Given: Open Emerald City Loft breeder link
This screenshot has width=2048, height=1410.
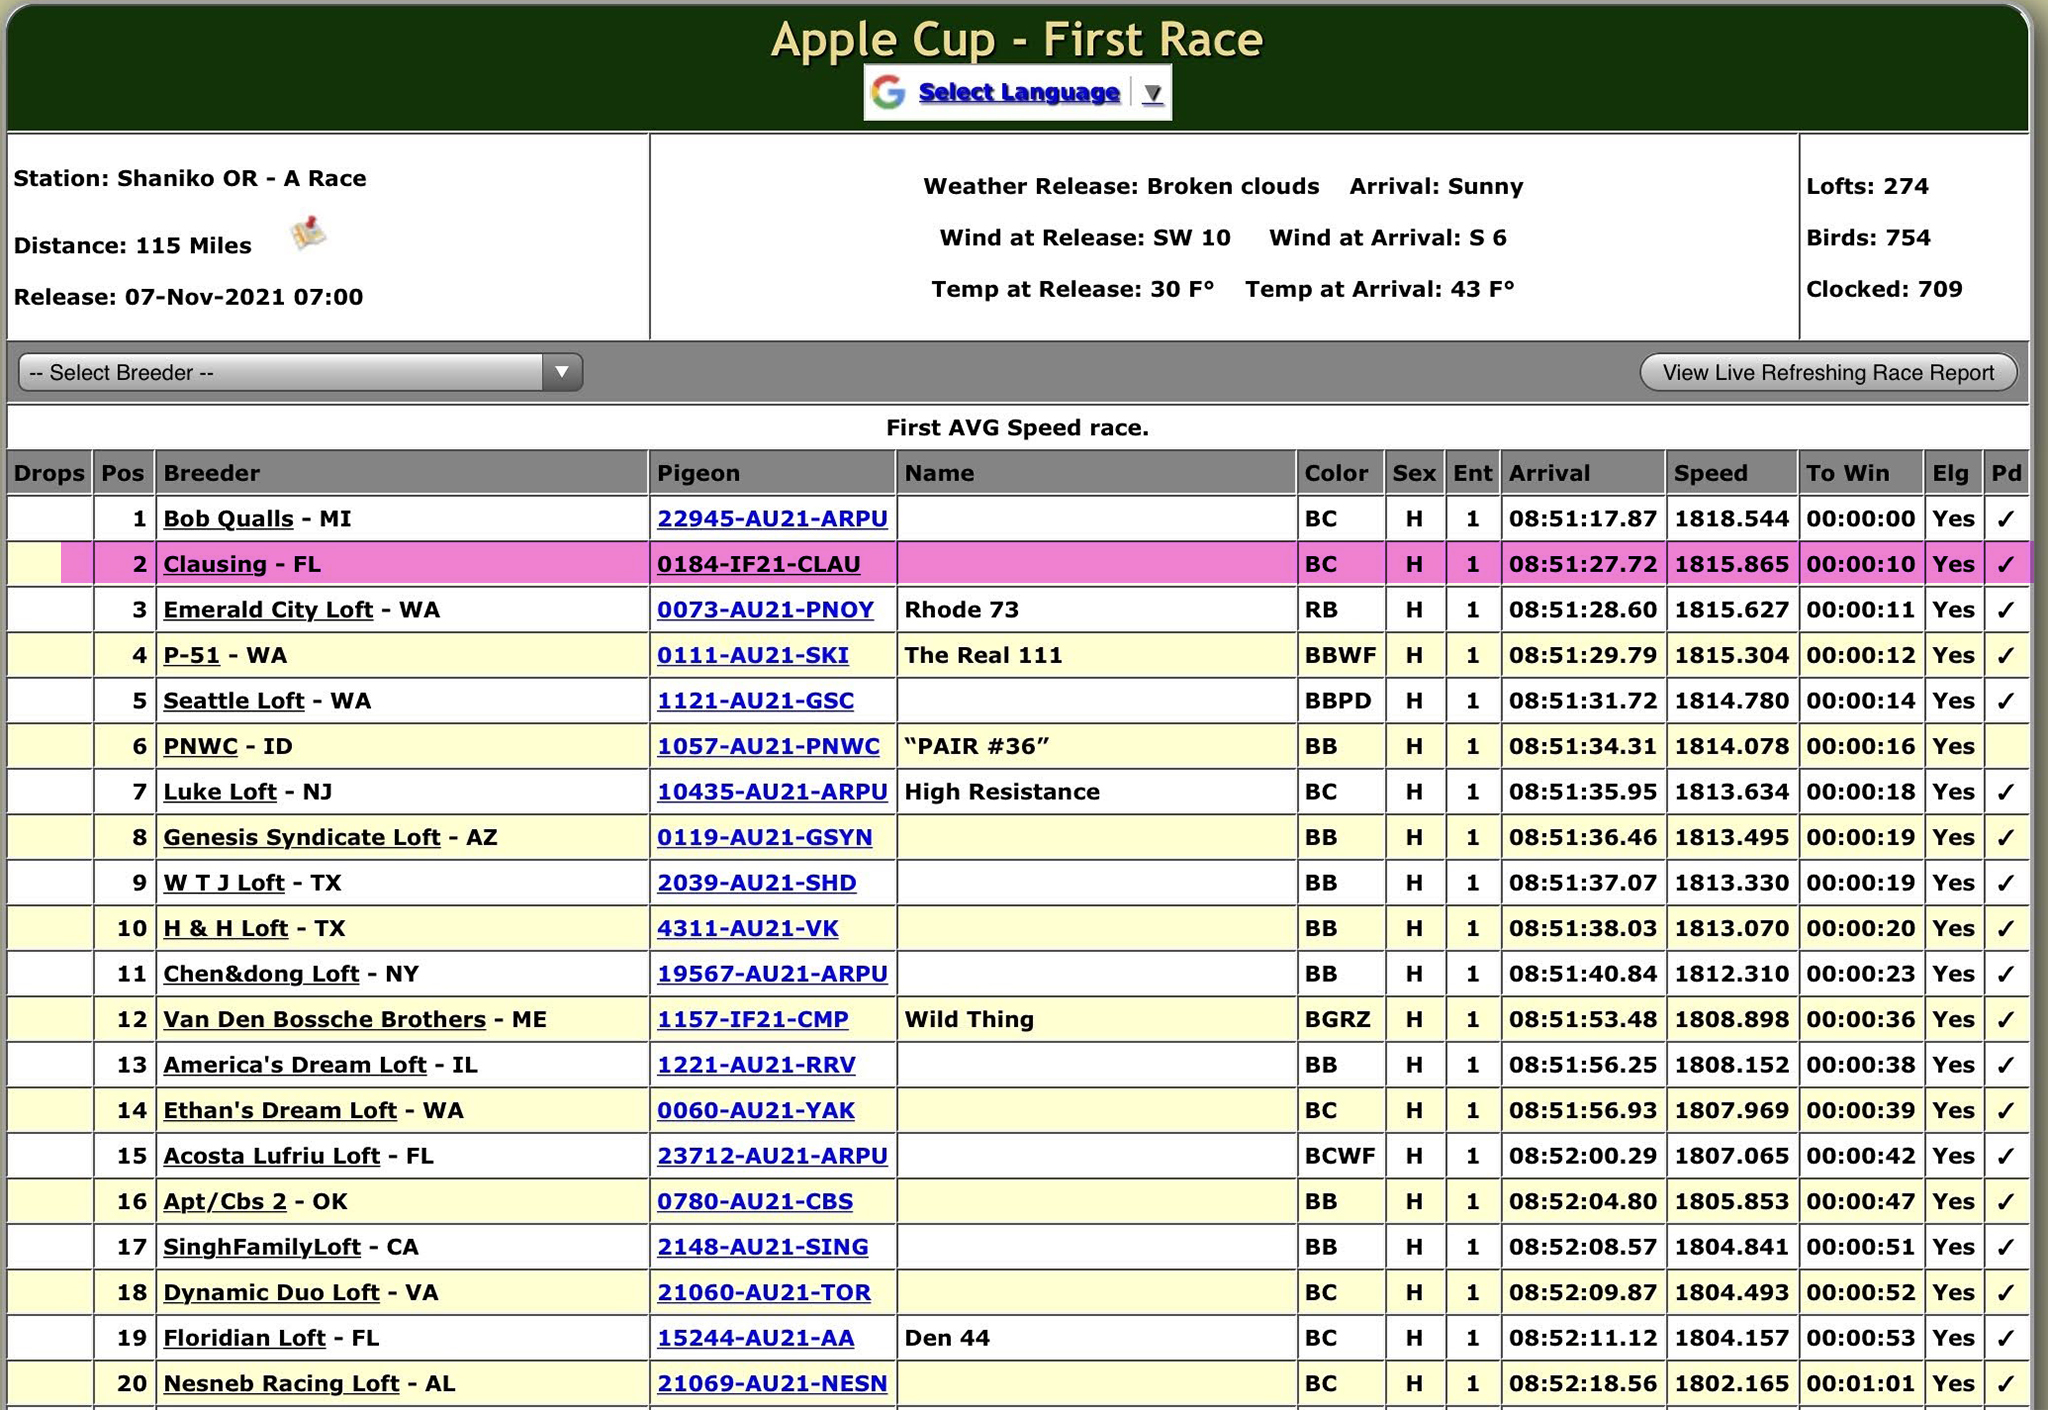Looking at the screenshot, I should tap(267, 610).
